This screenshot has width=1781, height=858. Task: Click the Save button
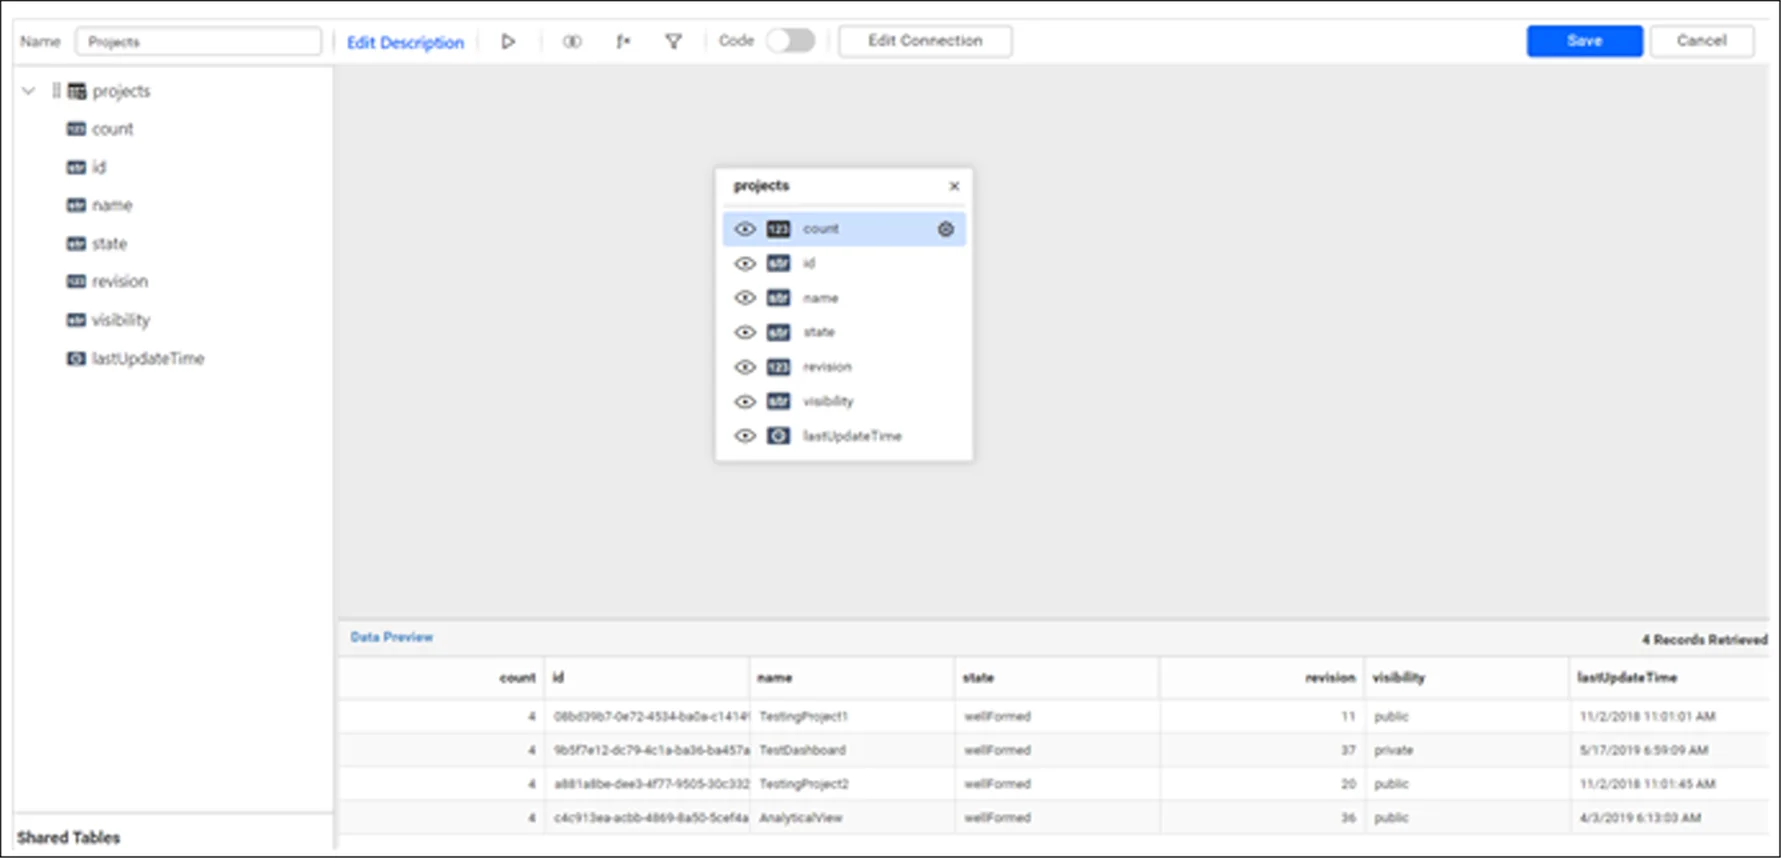pyautogui.click(x=1584, y=41)
